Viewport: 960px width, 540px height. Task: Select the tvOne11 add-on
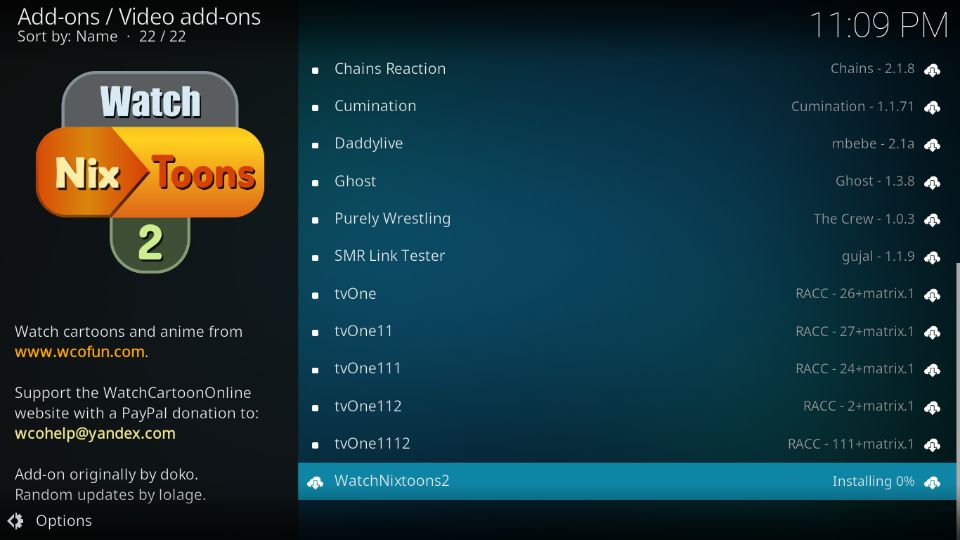627,331
